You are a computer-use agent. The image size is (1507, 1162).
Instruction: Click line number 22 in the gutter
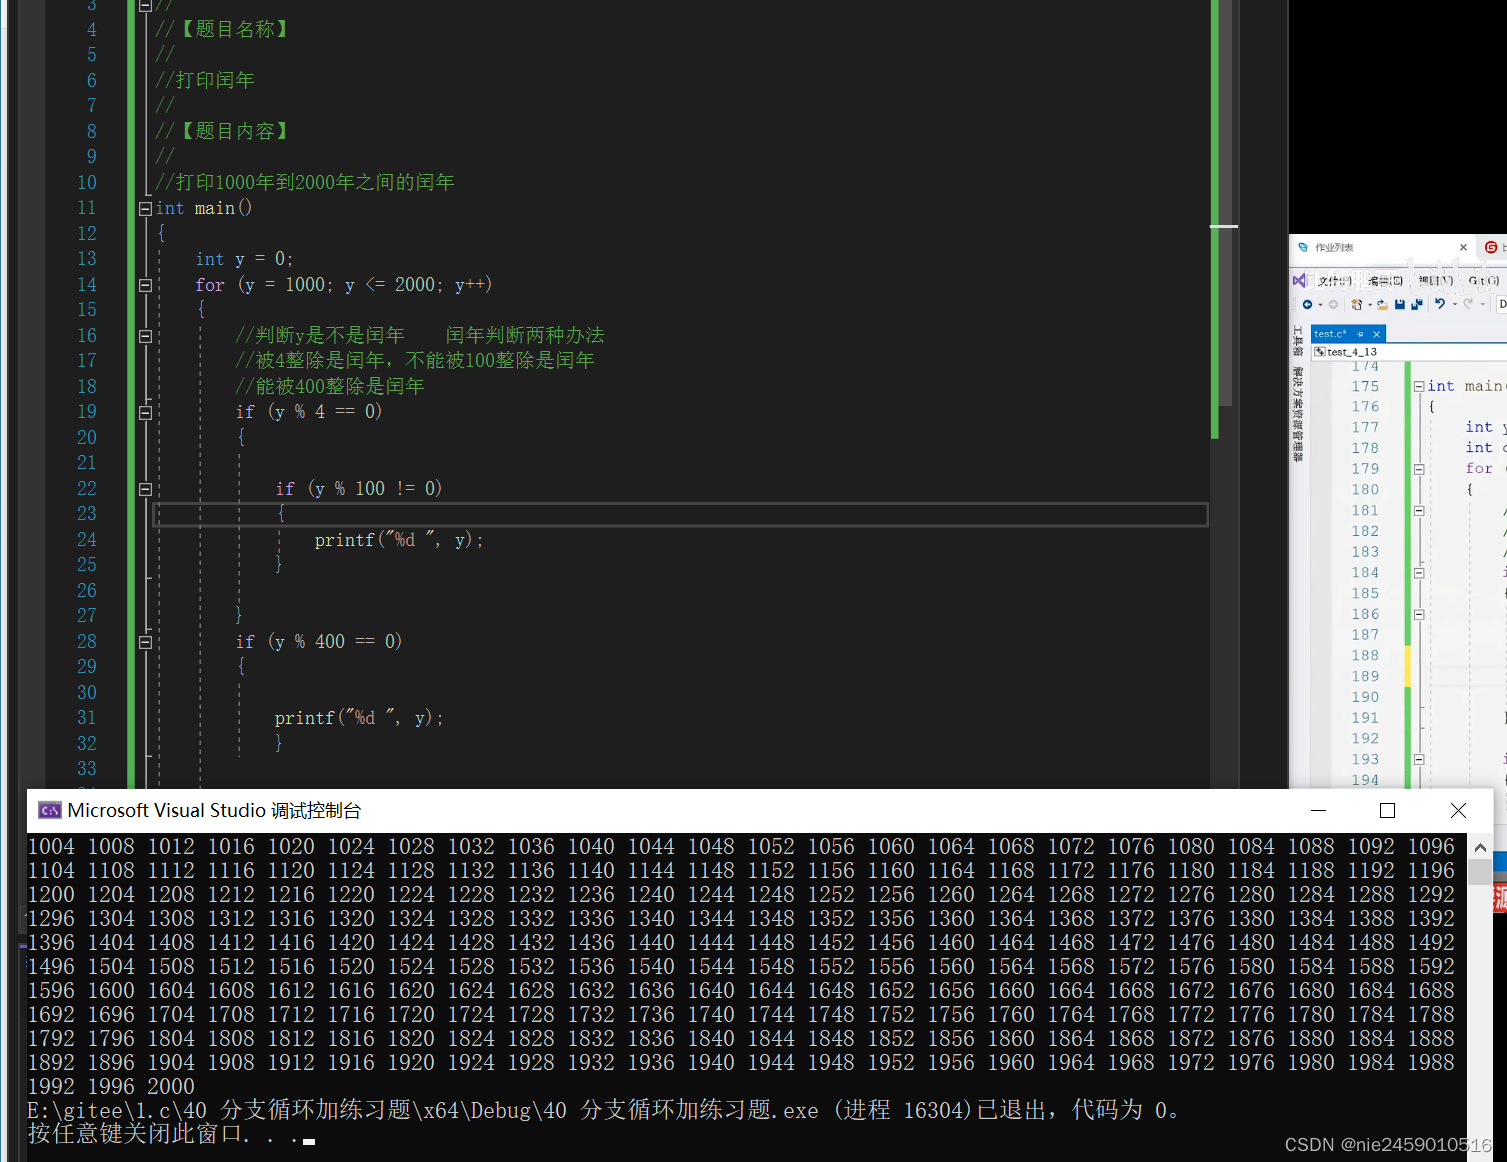87,488
